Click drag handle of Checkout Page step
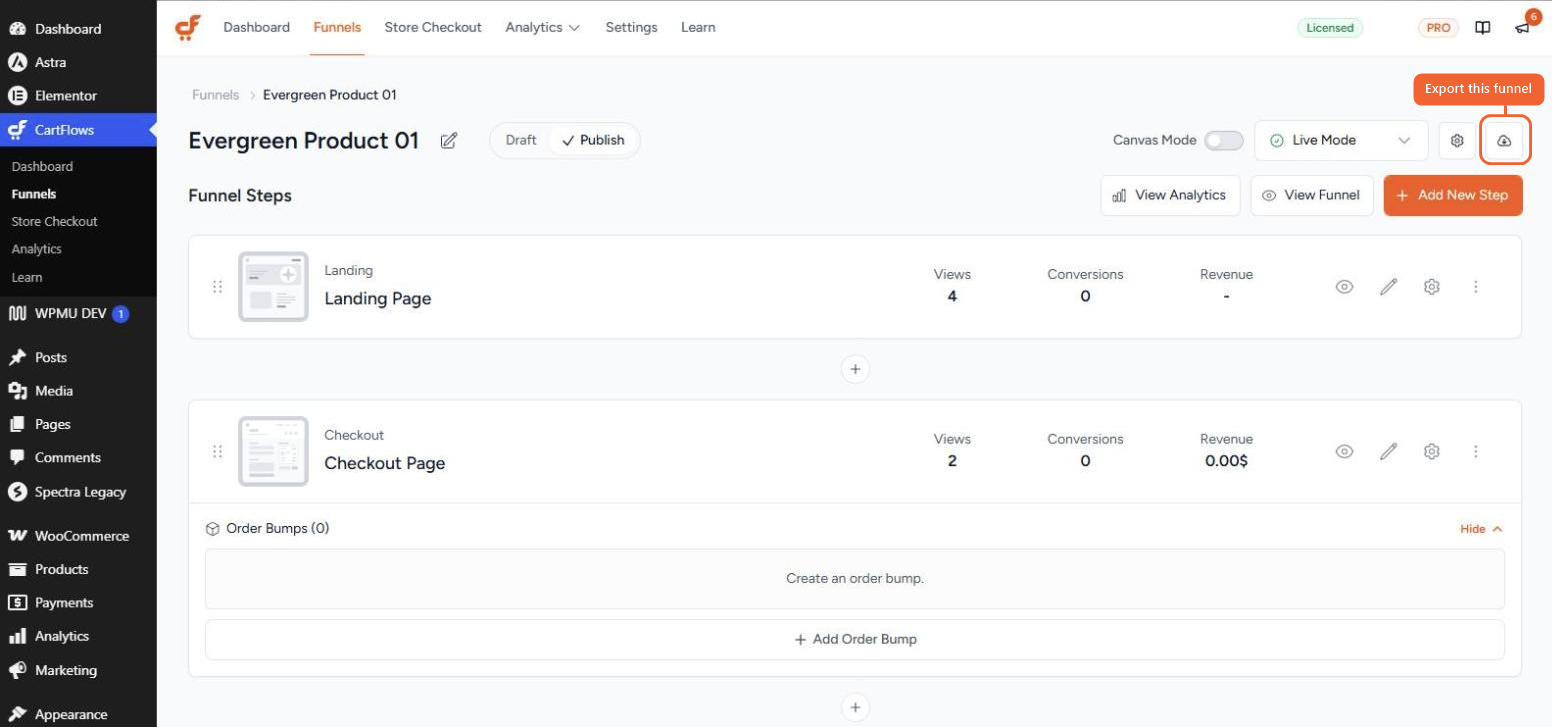 (217, 452)
